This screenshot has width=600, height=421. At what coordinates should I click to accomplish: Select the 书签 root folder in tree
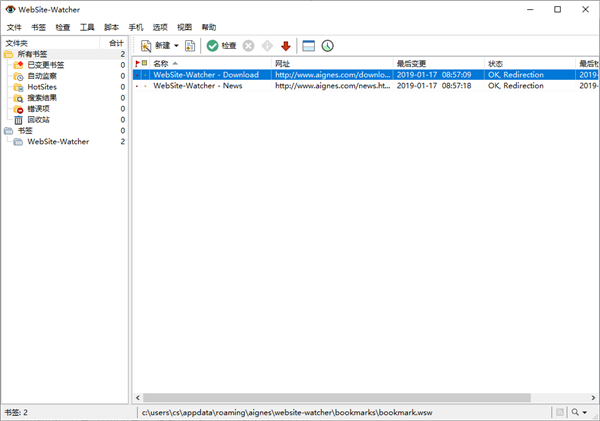(25, 131)
